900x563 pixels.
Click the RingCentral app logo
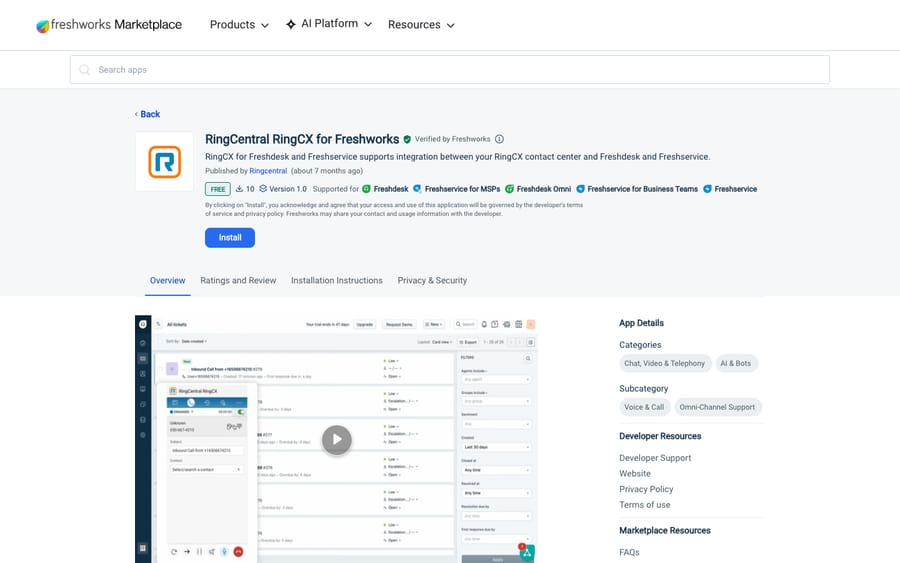coord(165,162)
